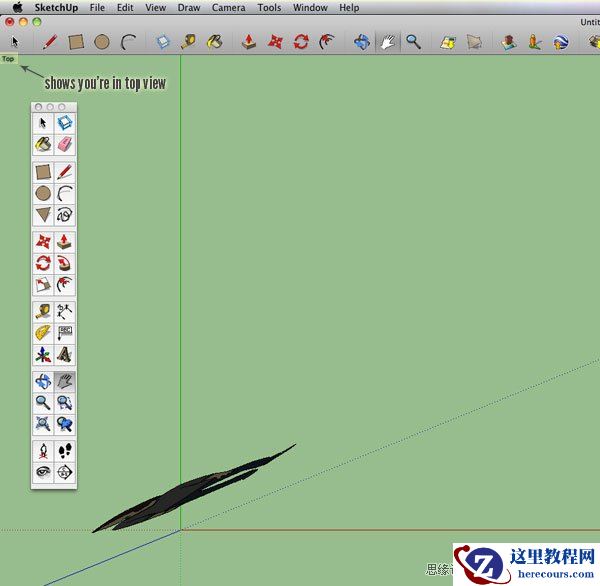Click the Add New Building icon
This screenshot has height=586, width=600.
click(x=509, y=42)
